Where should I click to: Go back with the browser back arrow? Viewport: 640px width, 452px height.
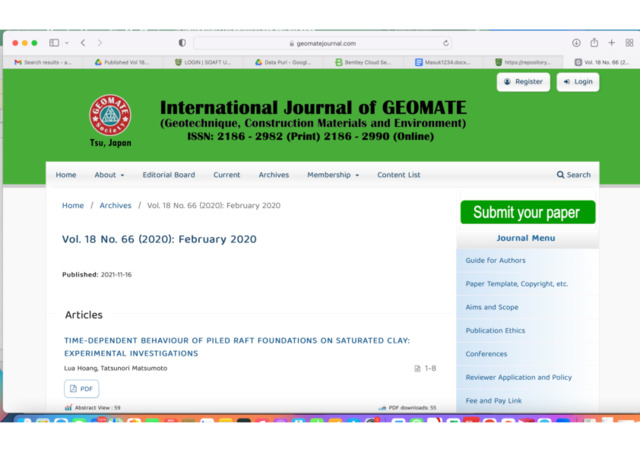pyautogui.click(x=83, y=42)
